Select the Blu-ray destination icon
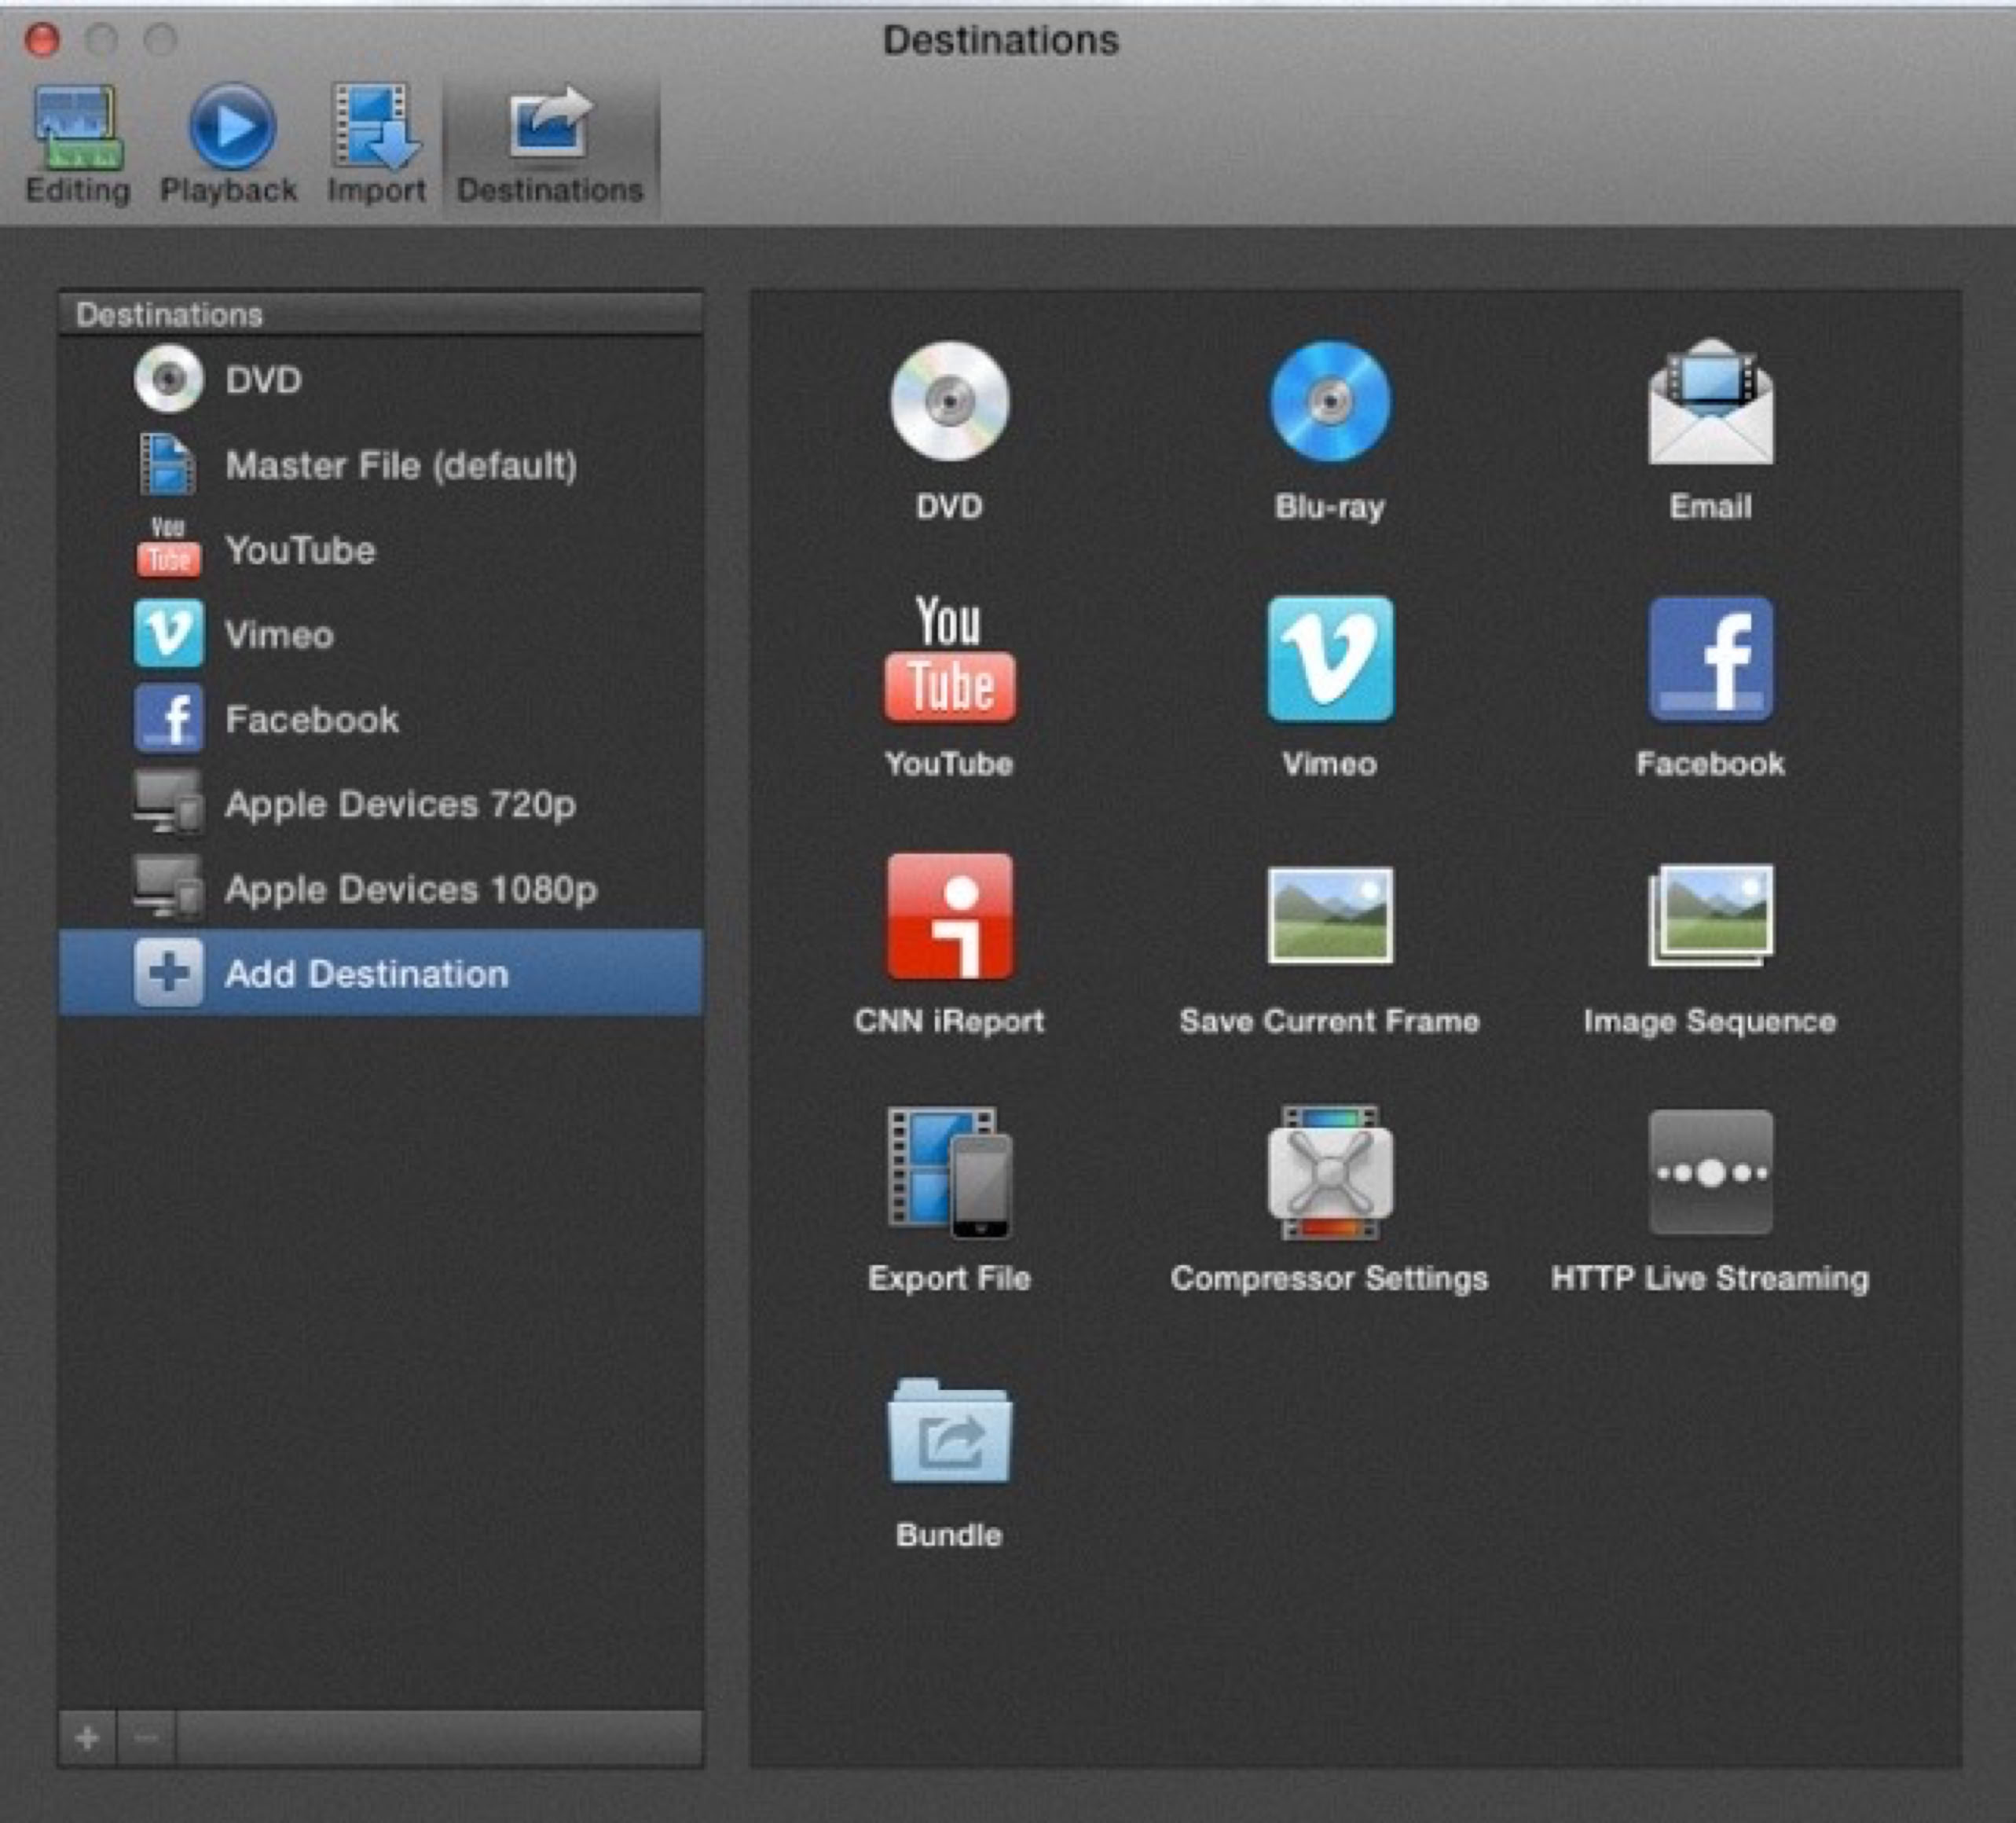 coord(1329,402)
